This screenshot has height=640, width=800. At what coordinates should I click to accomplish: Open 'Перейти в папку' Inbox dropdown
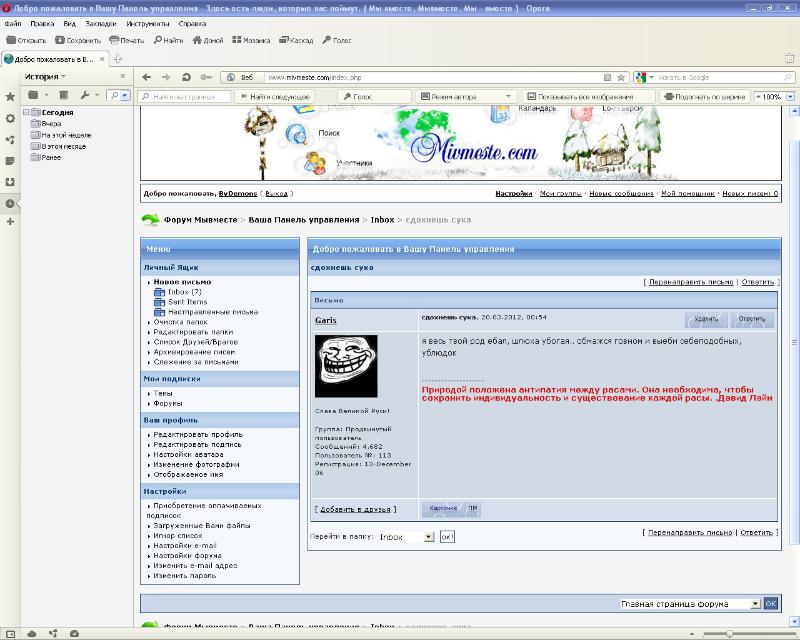pyautogui.click(x=407, y=537)
